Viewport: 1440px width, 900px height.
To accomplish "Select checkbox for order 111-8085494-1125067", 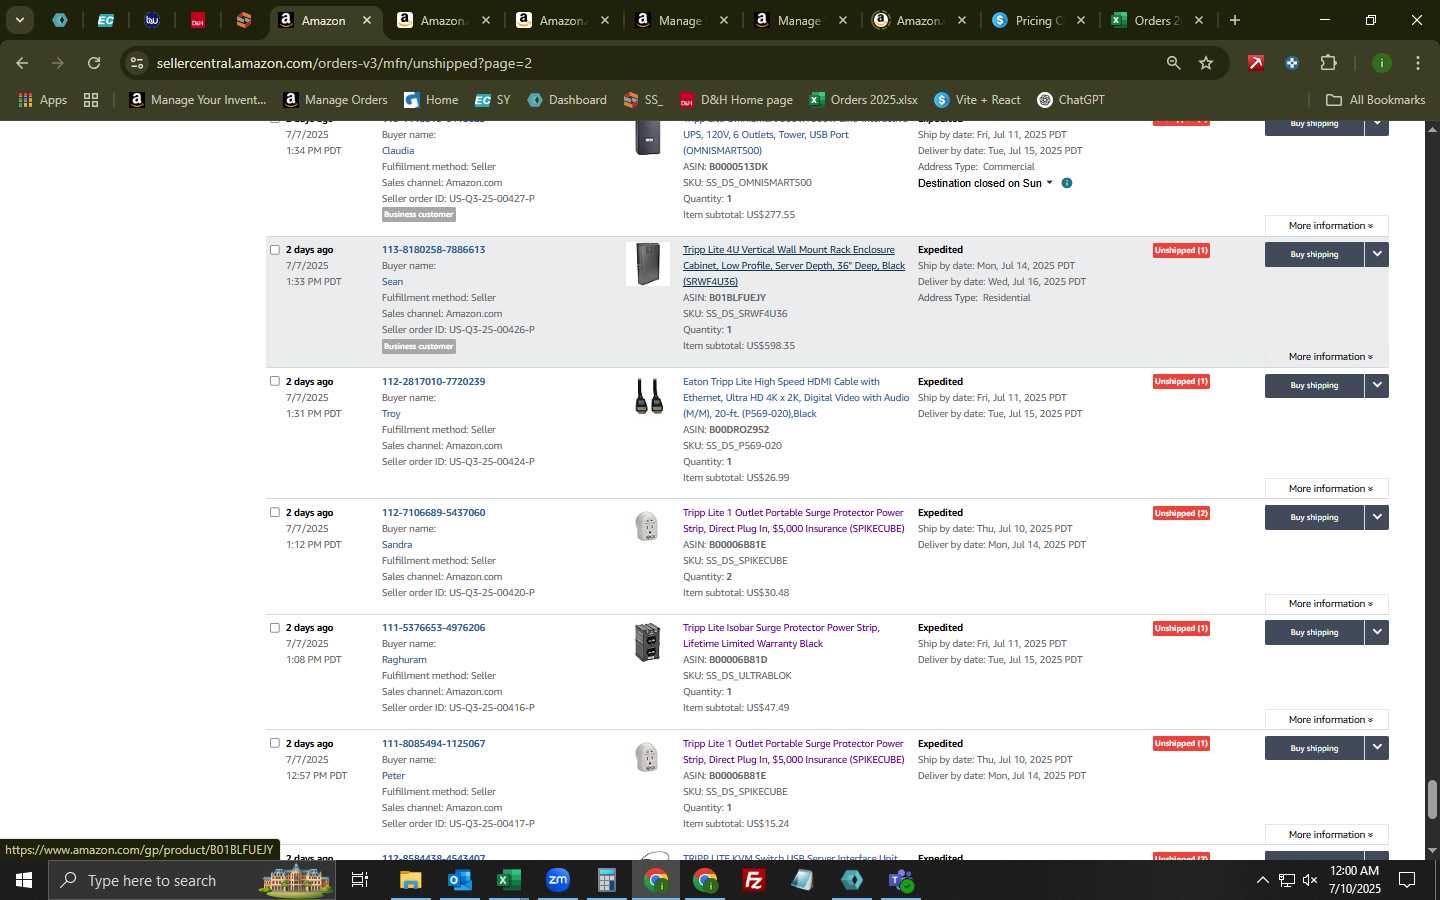I will click(275, 743).
